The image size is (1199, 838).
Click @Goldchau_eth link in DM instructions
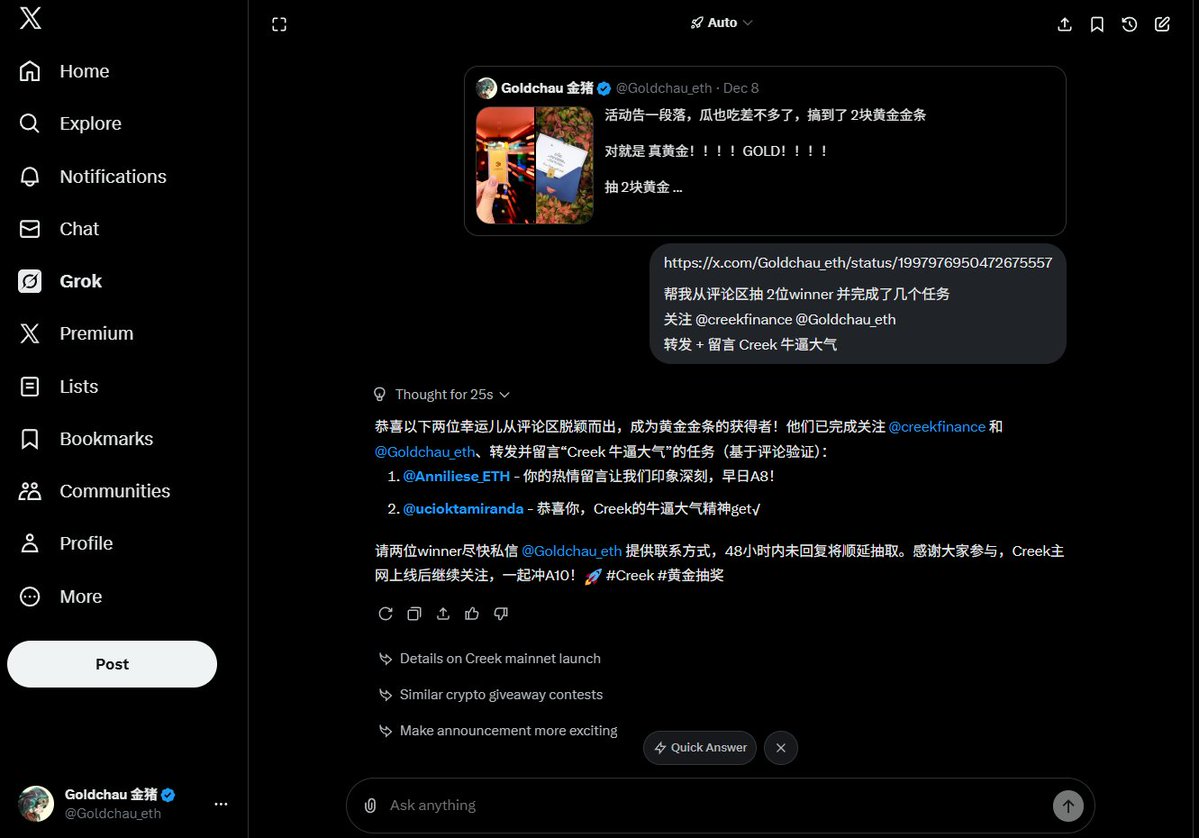point(572,551)
